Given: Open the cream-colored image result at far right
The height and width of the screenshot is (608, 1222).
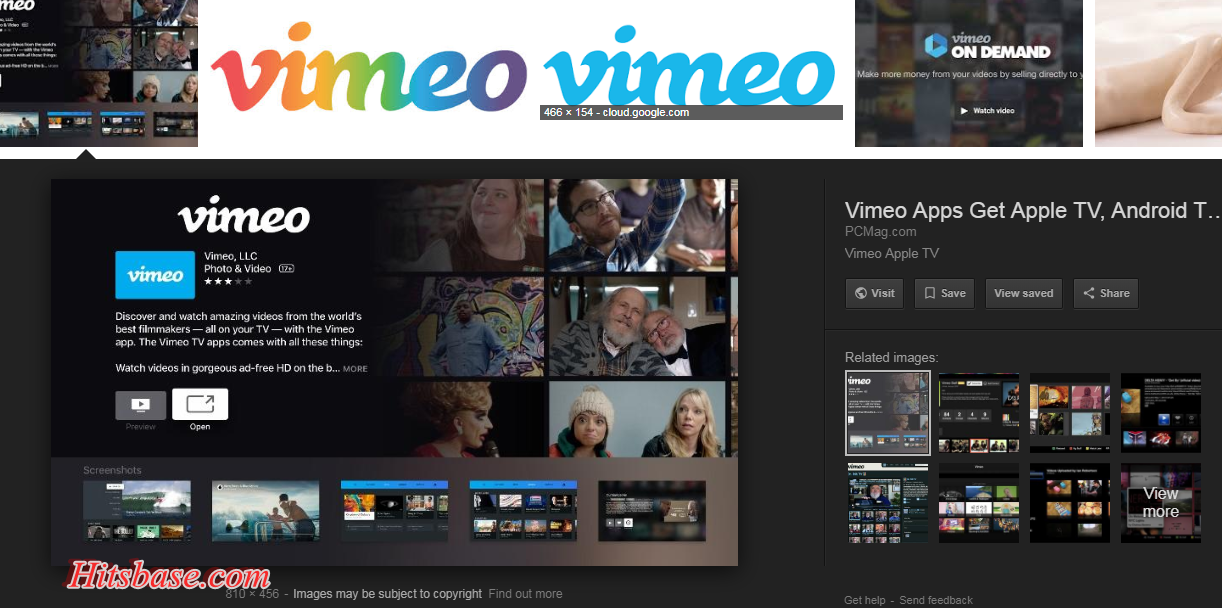Looking at the screenshot, I should click(x=1158, y=73).
